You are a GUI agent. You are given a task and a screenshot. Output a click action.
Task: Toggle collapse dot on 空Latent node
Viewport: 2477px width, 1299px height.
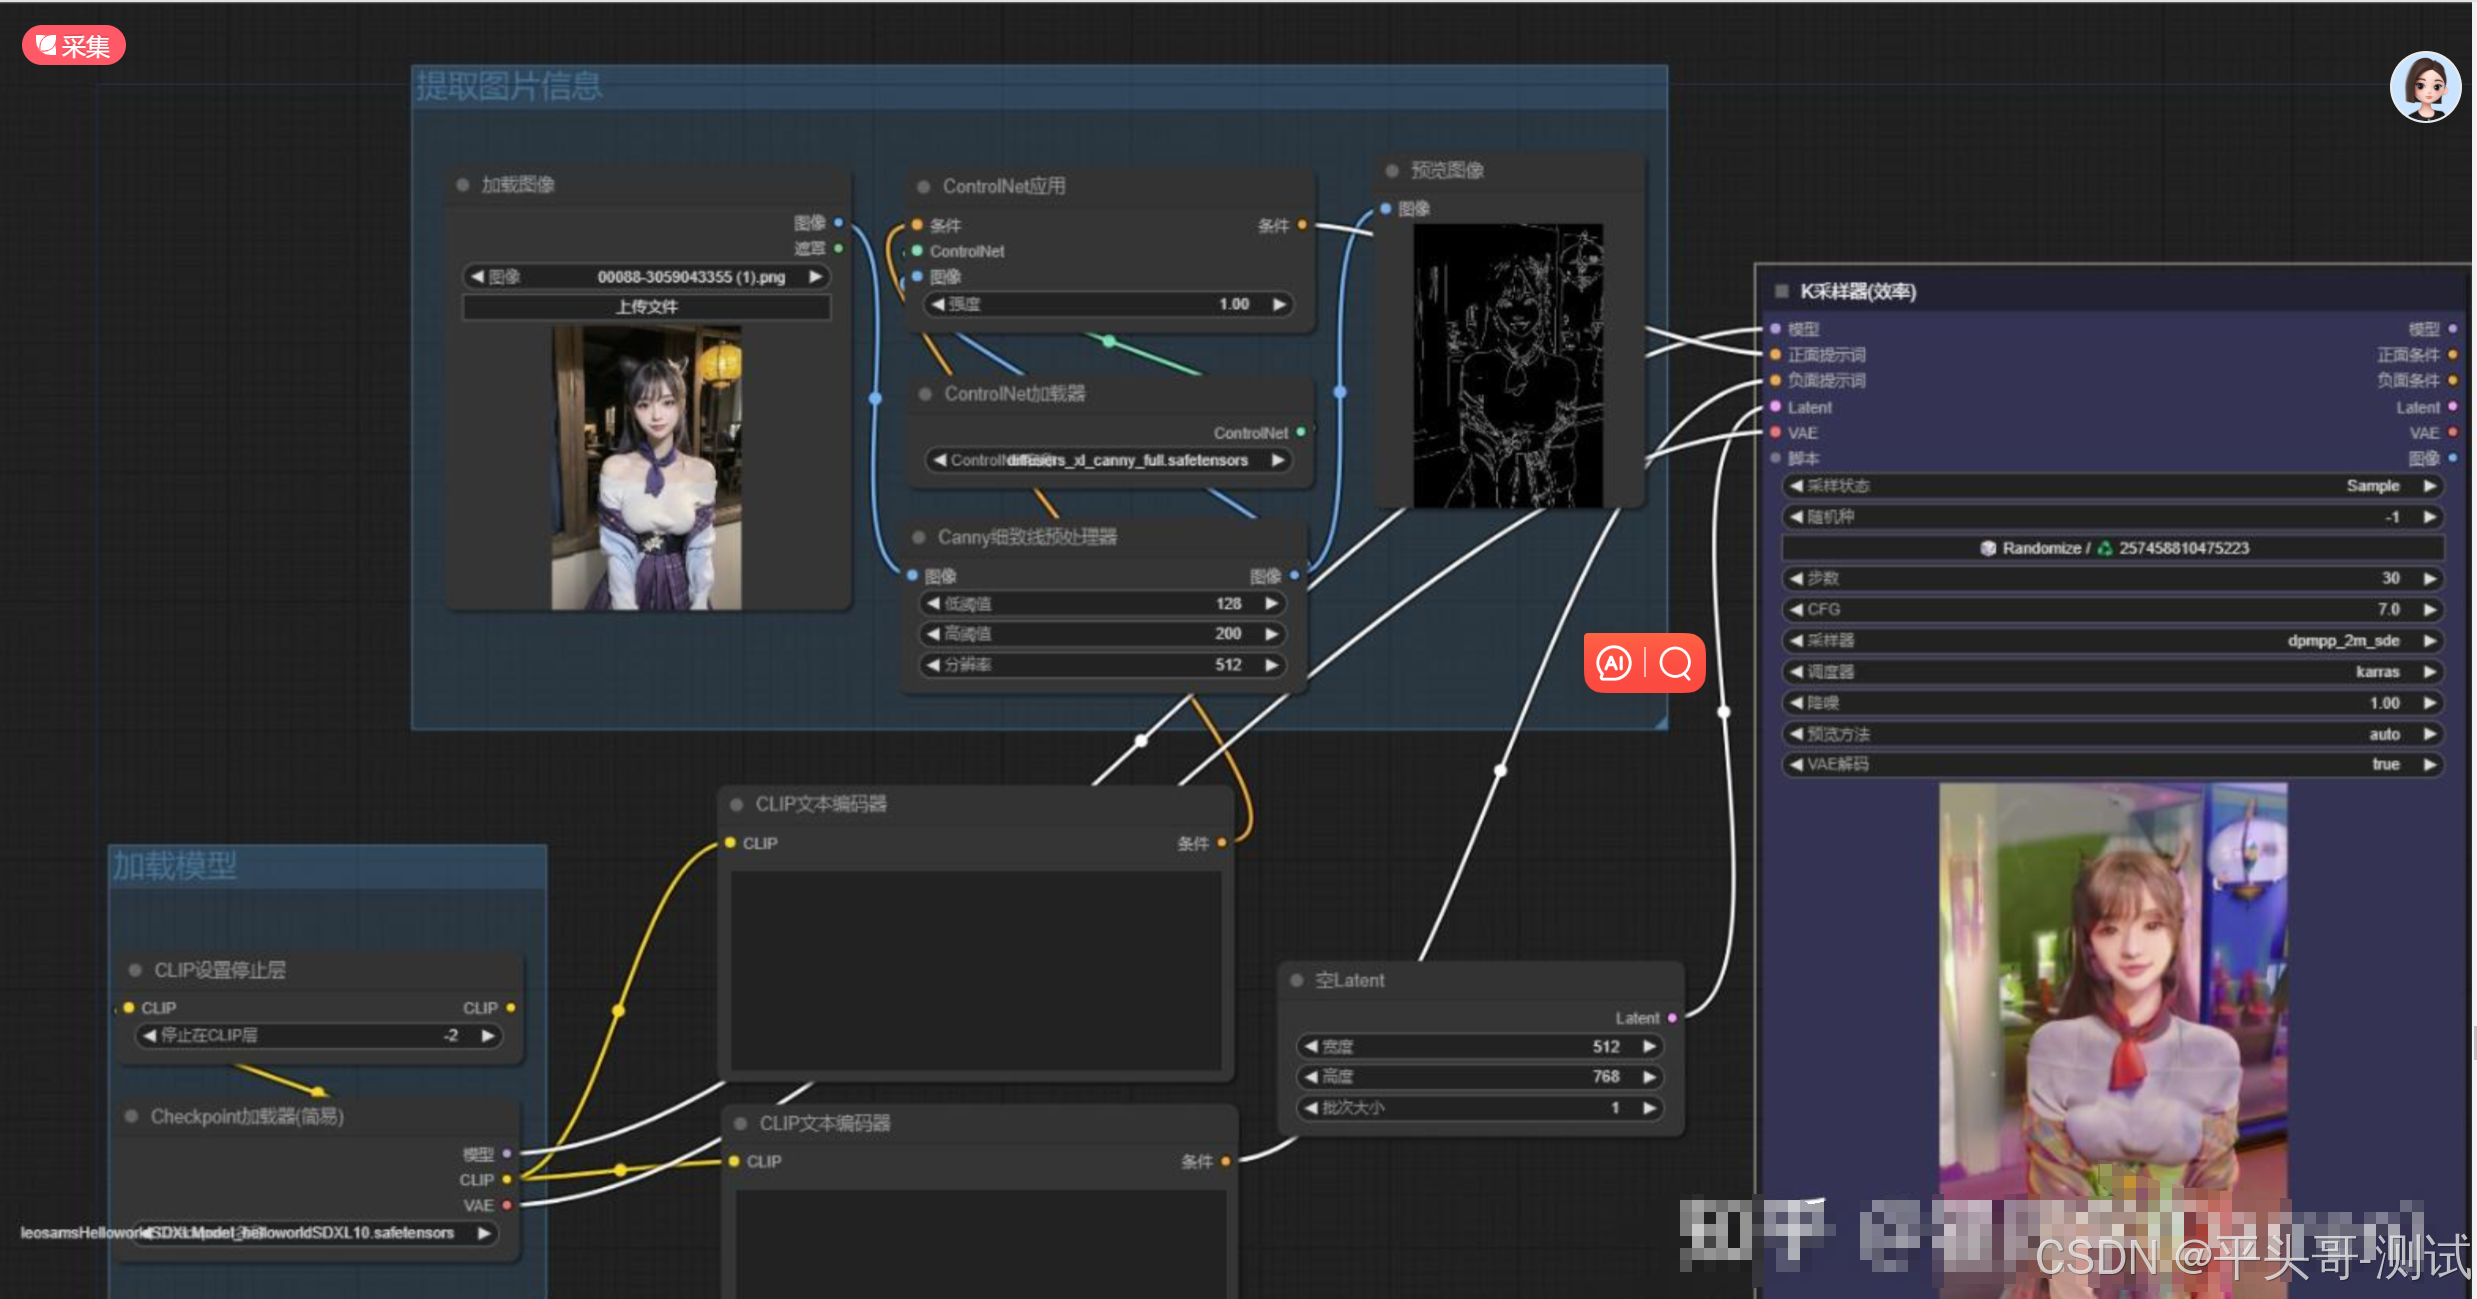click(1296, 981)
